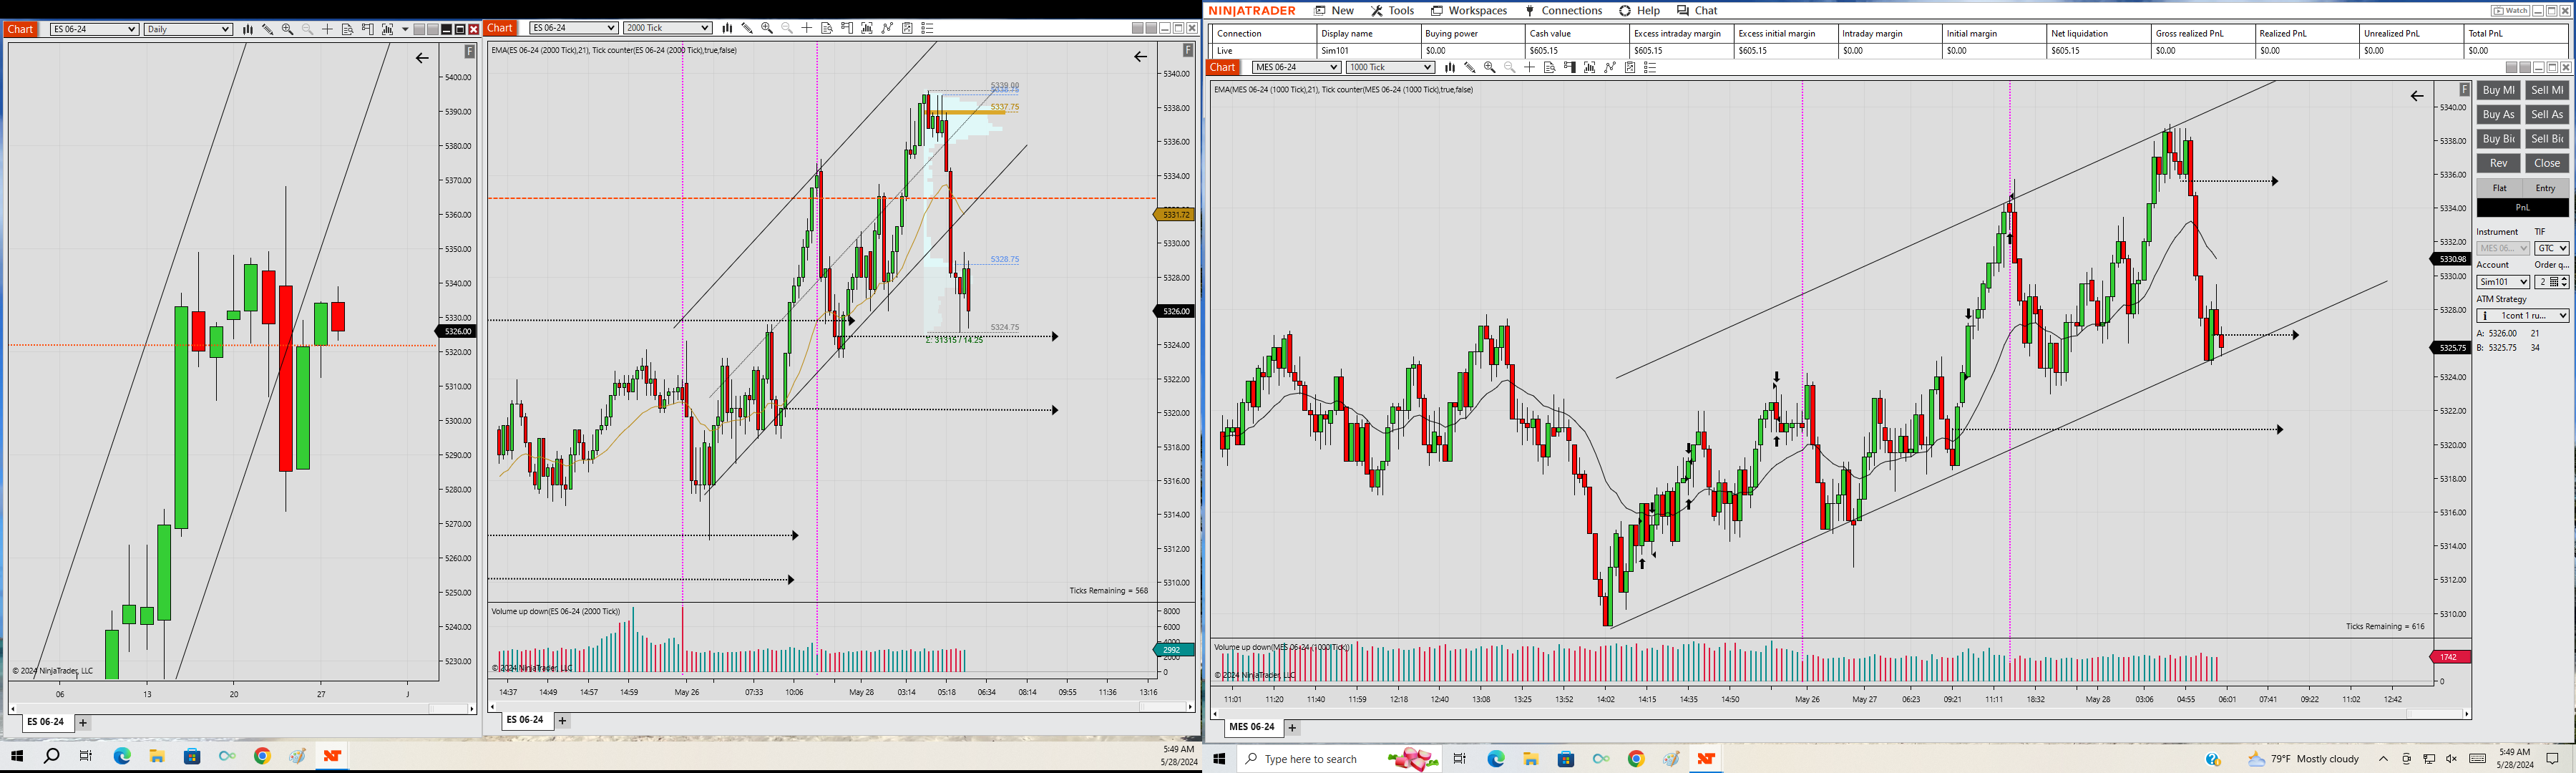
Task: Open weather widget showing 79°F Mostly cloudy
Action: pos(2303,759)
